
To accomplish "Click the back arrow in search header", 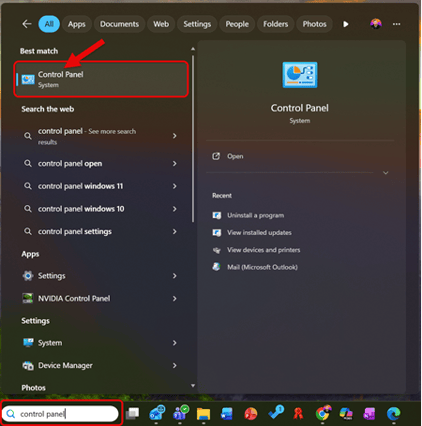I will click(27, 24).
